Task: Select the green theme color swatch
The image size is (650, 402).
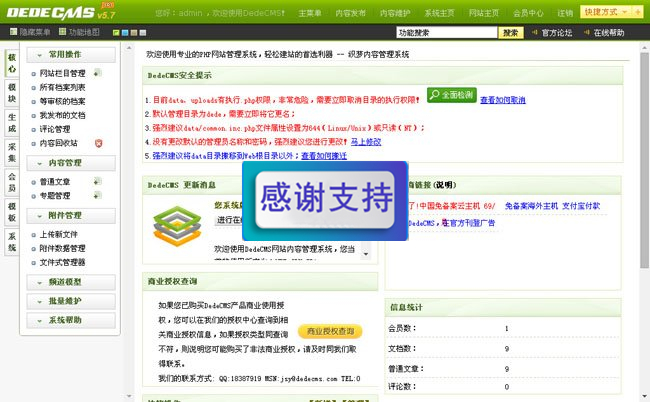Action: tap(116, 32)
